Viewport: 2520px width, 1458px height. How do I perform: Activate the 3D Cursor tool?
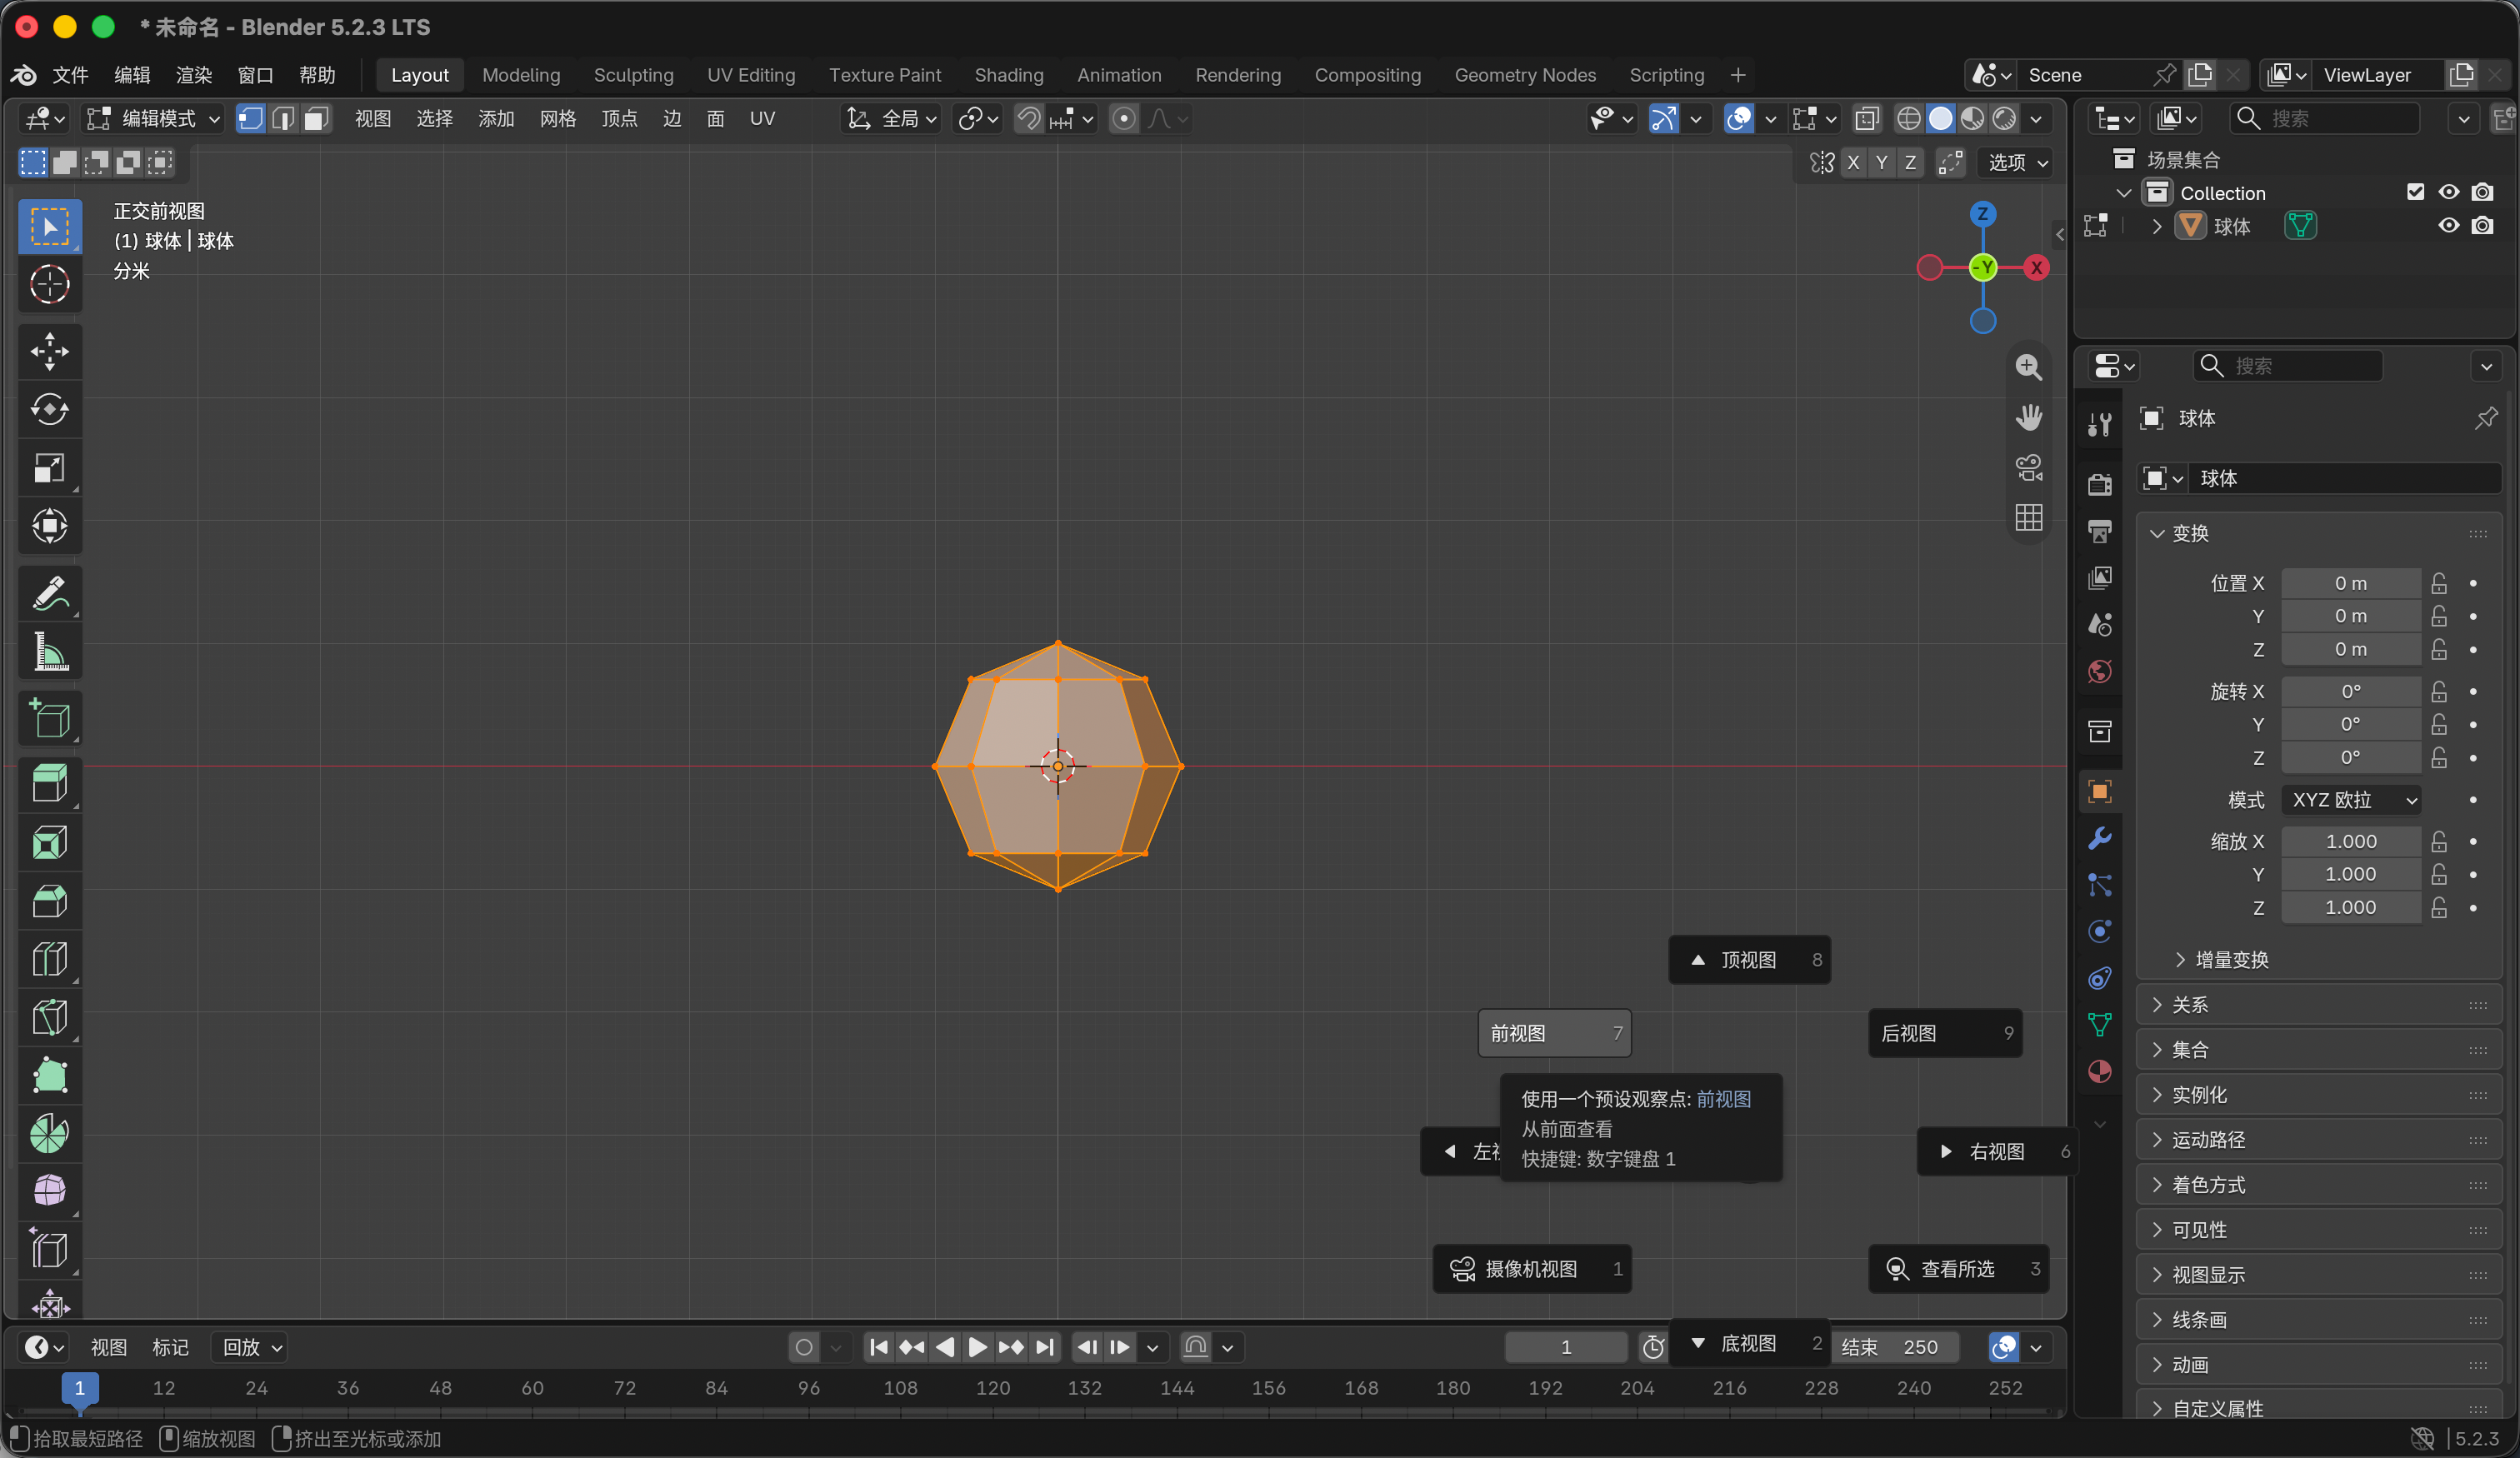point(50,284)
